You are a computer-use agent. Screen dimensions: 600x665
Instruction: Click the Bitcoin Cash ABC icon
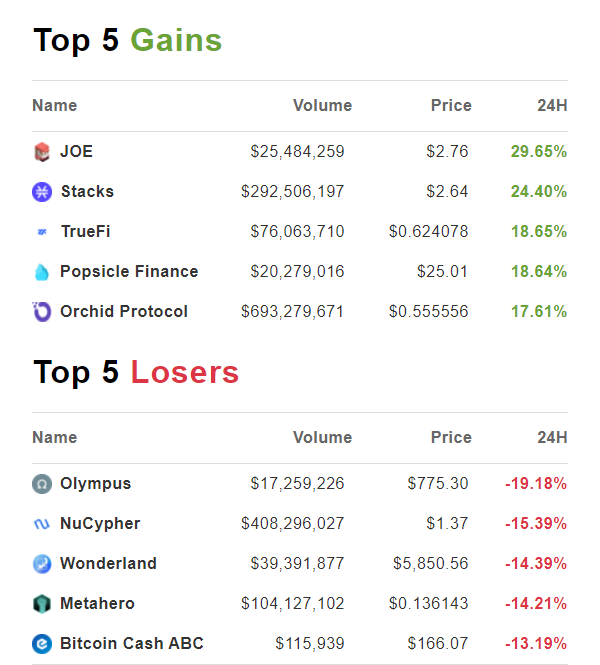coord(41,644)
